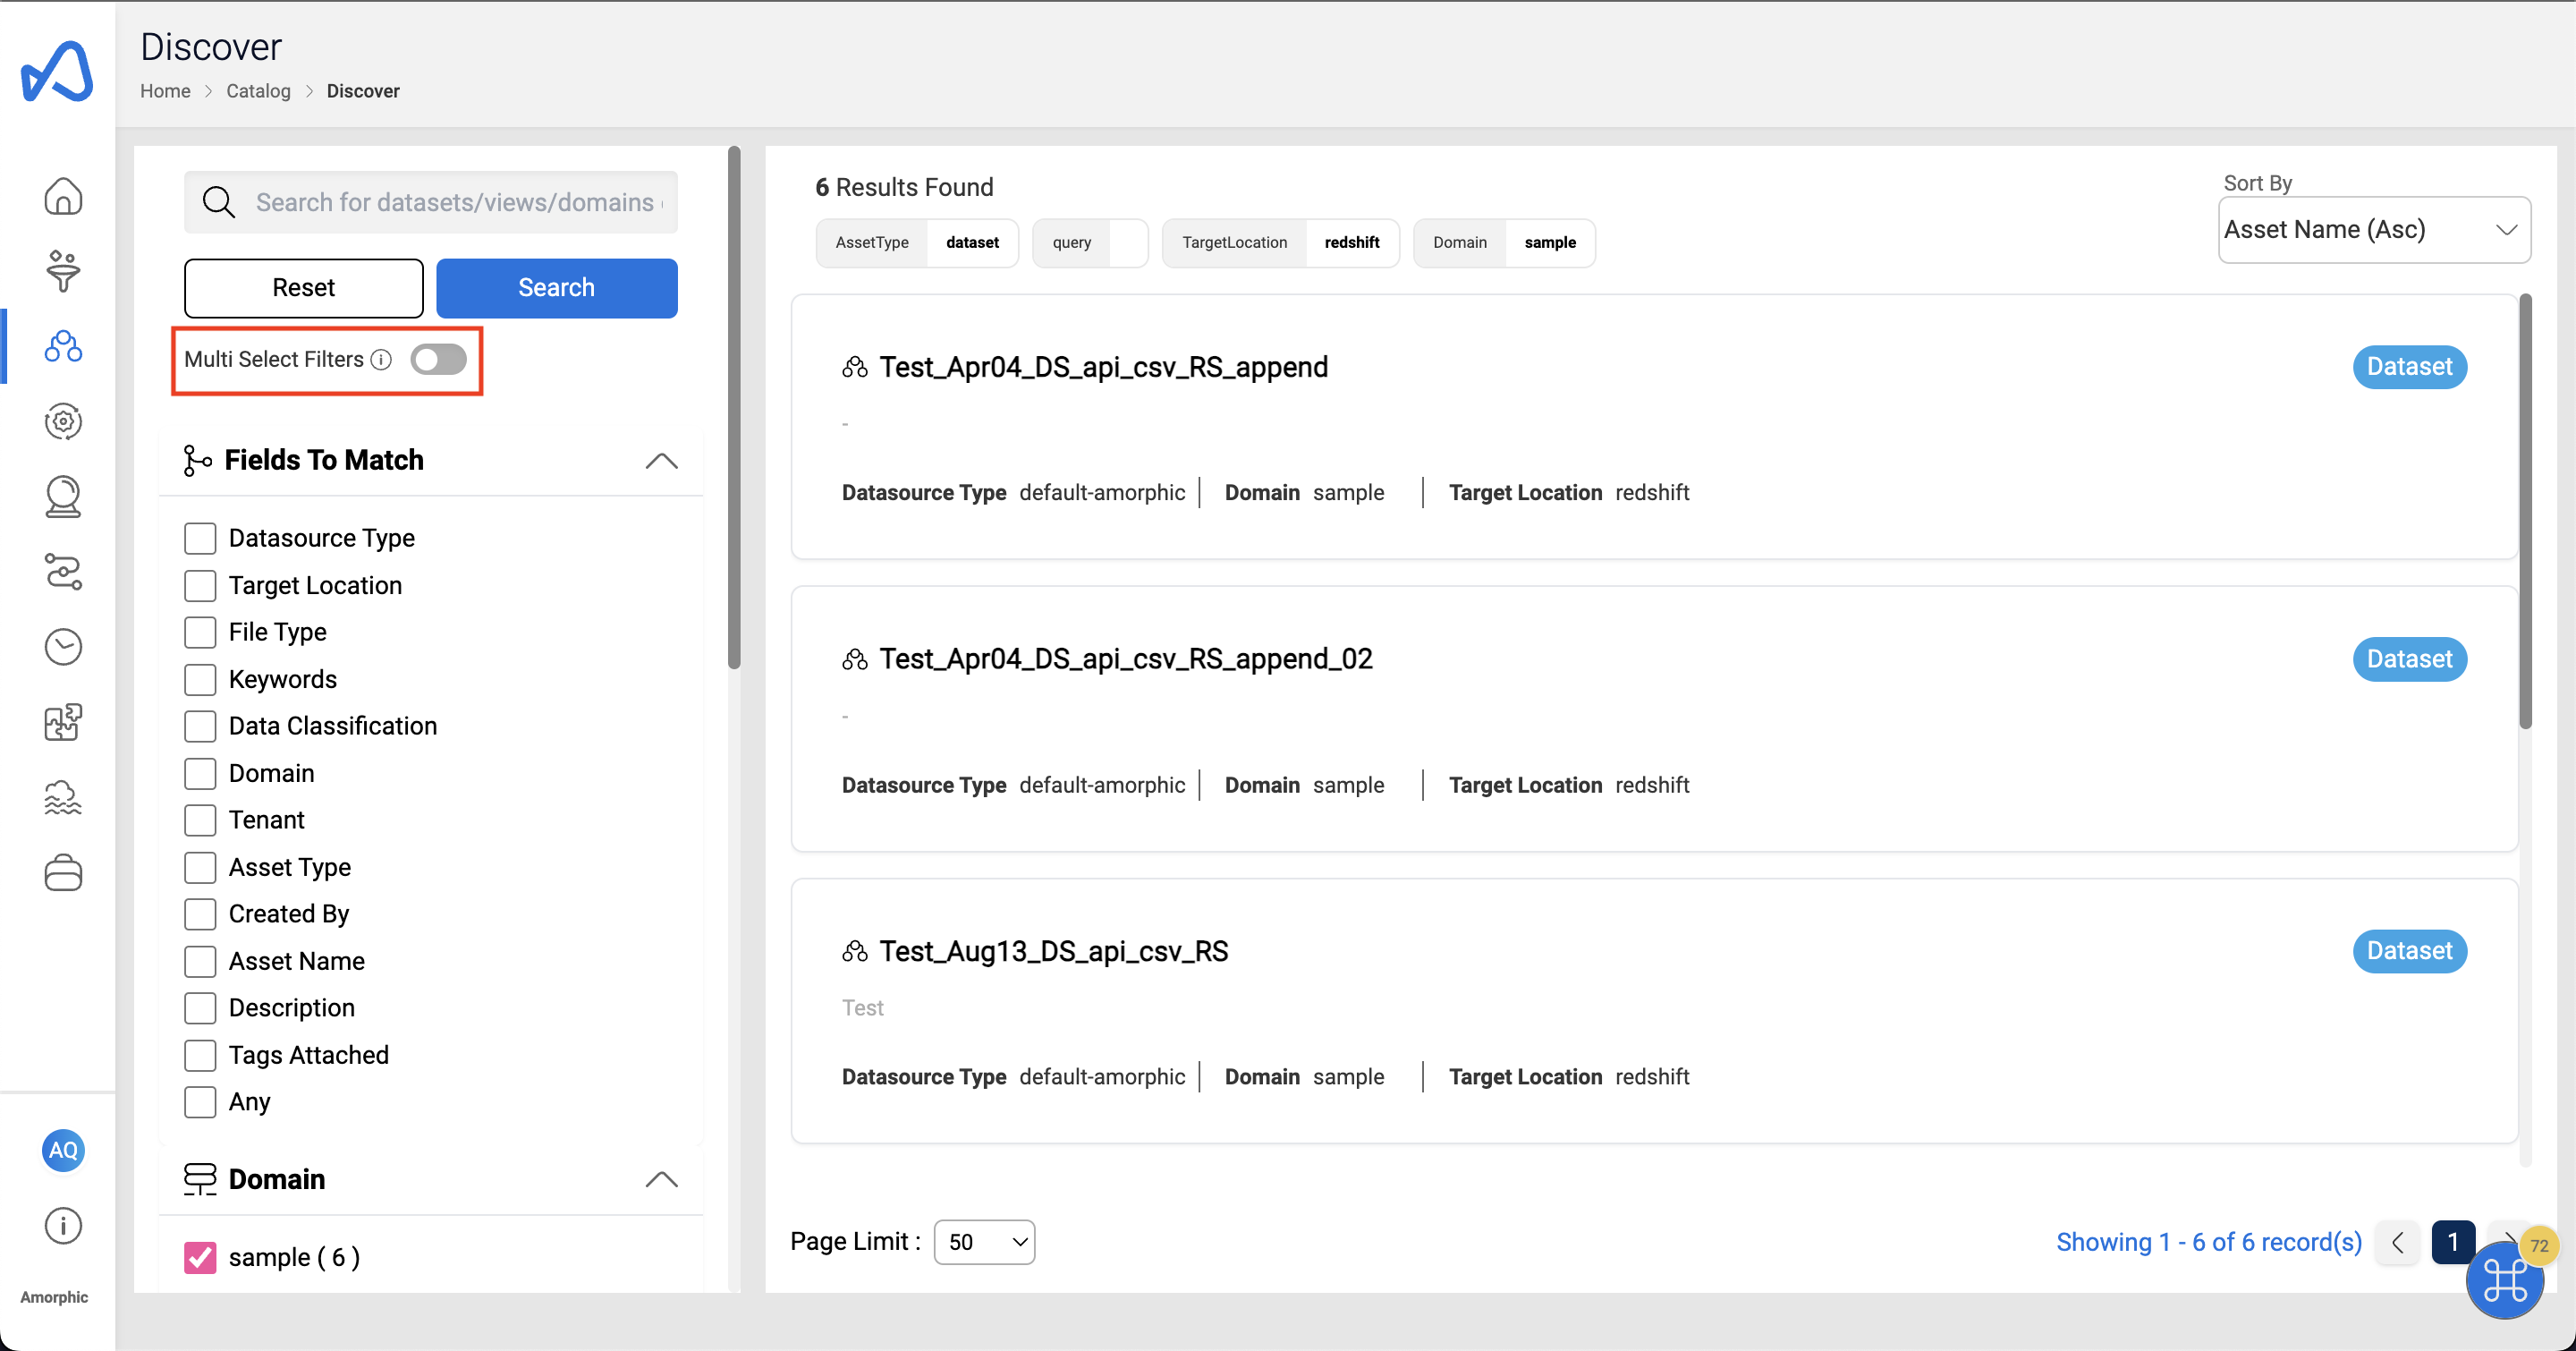Viewport: 2576px width, 1351px height.
Task: Click the filter panel vertical scrollbar
Action: click(734, 408)
